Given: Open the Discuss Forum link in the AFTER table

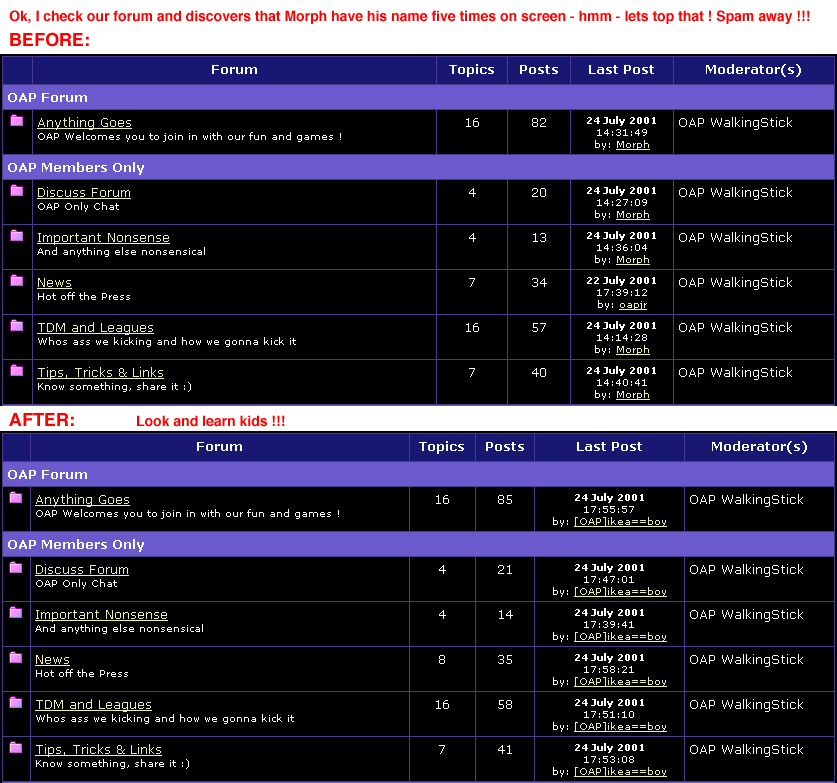Looking at the screenshot, I should (x=82, y=570).
